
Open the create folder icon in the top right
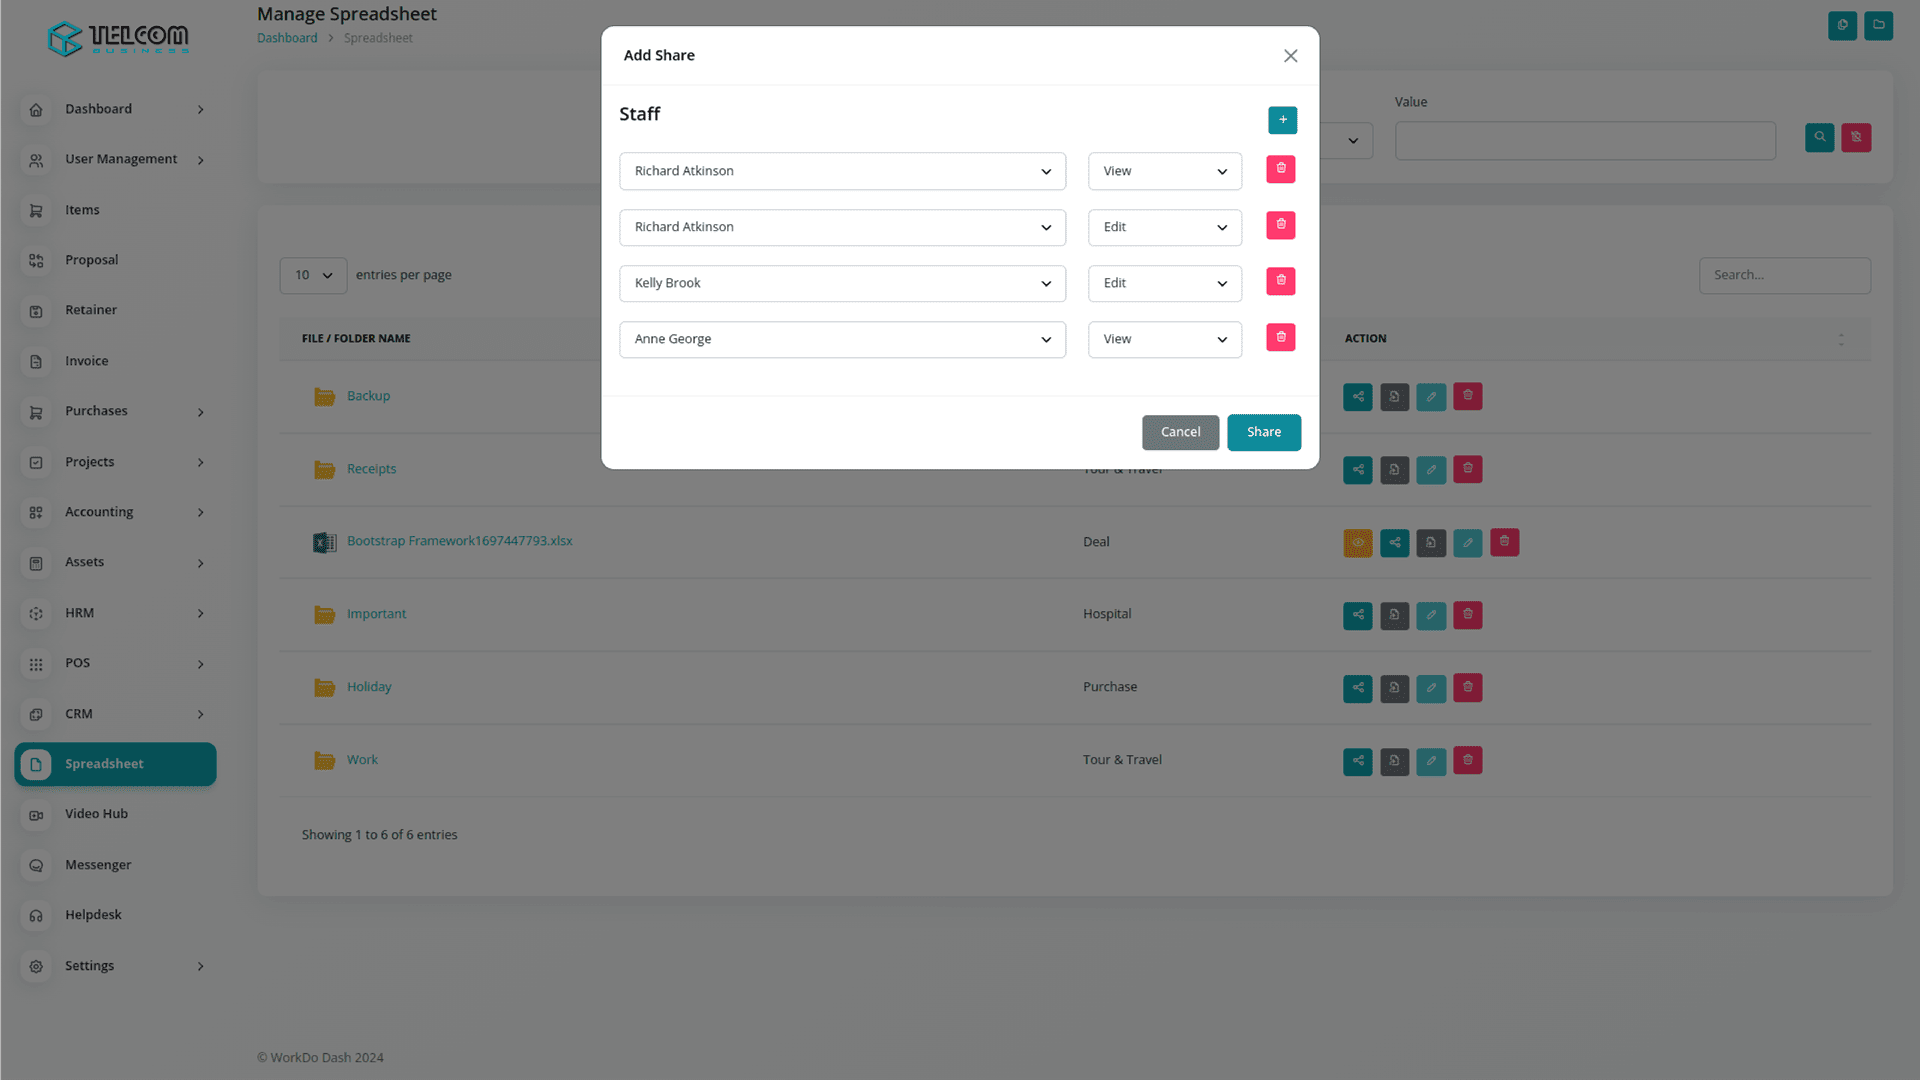coord(1878,25)
